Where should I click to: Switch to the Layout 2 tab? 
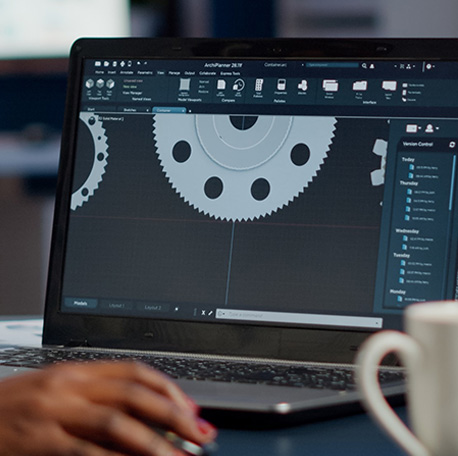tap(153, 307)
